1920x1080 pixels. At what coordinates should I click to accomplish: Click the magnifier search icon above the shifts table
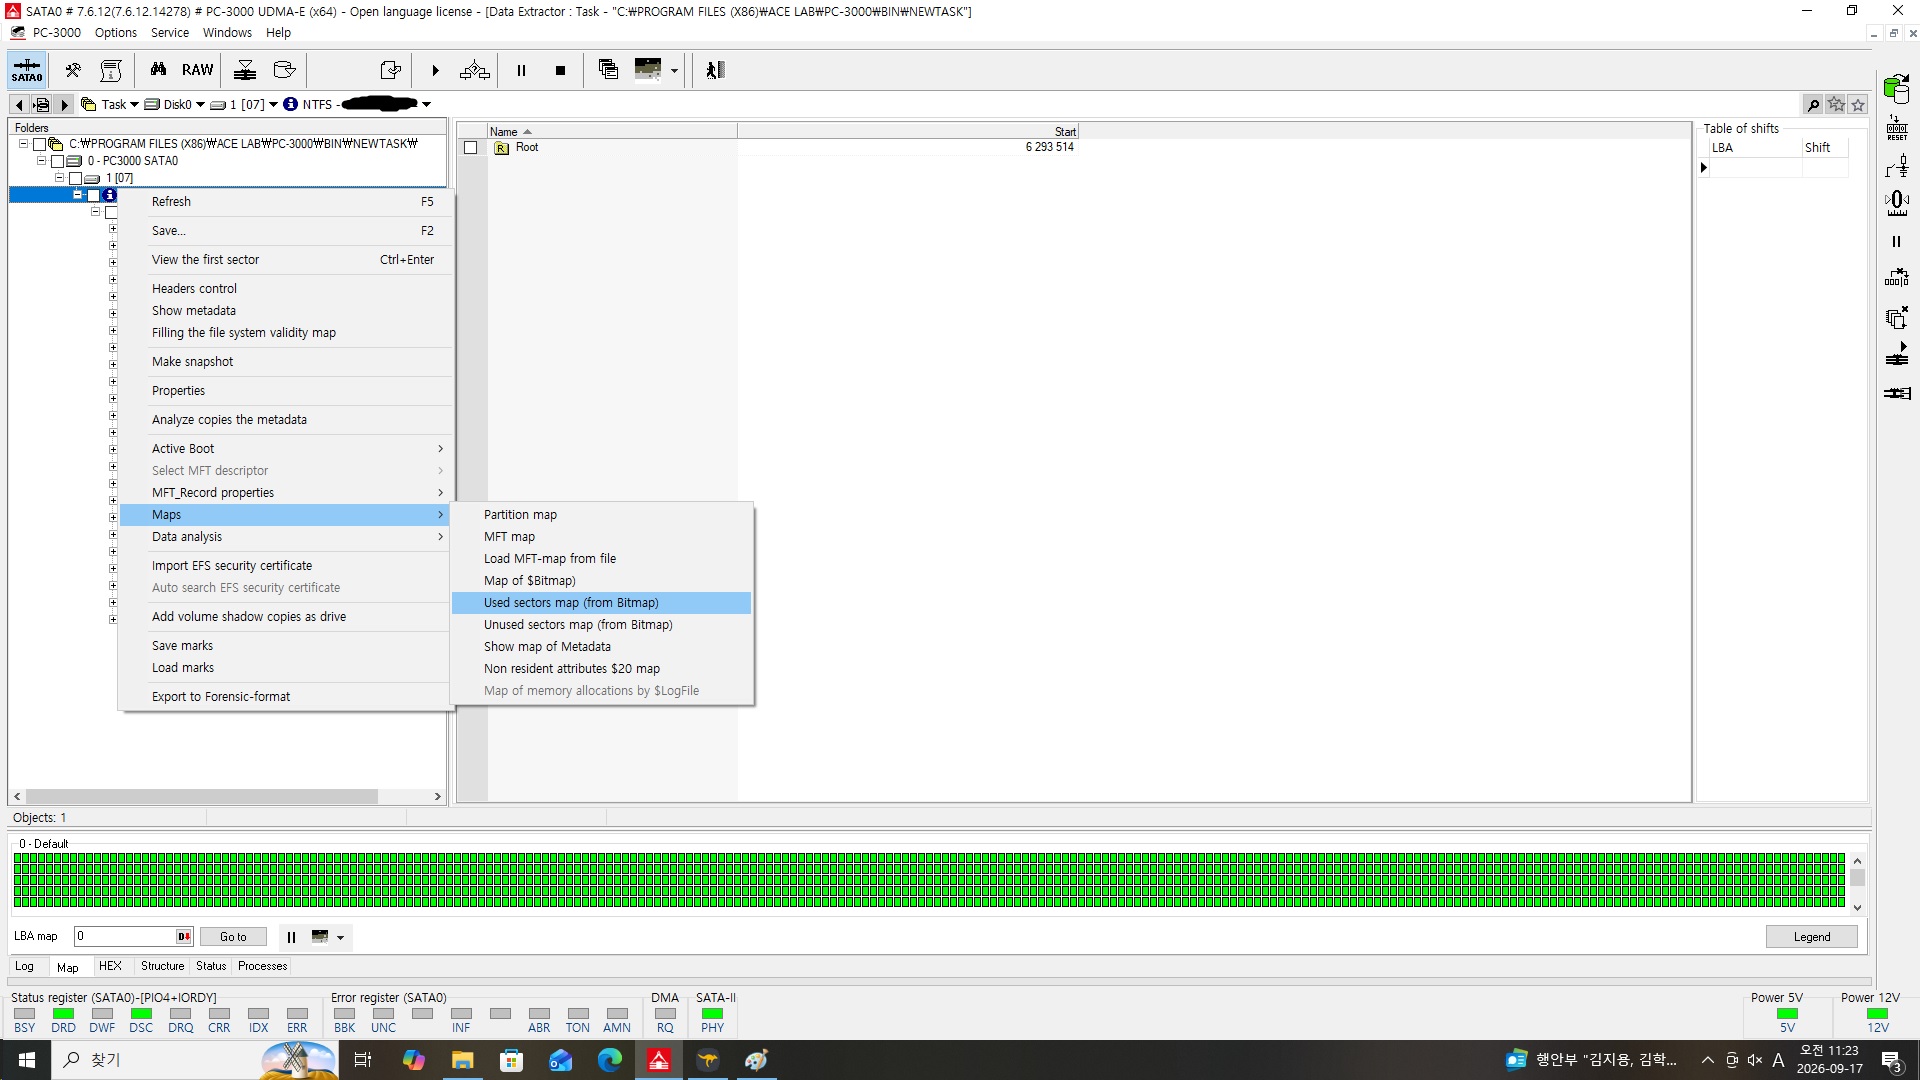pos(1813,104)
